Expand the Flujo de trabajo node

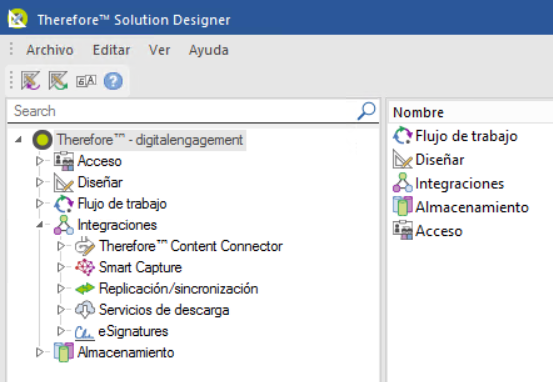coord(40,203)
